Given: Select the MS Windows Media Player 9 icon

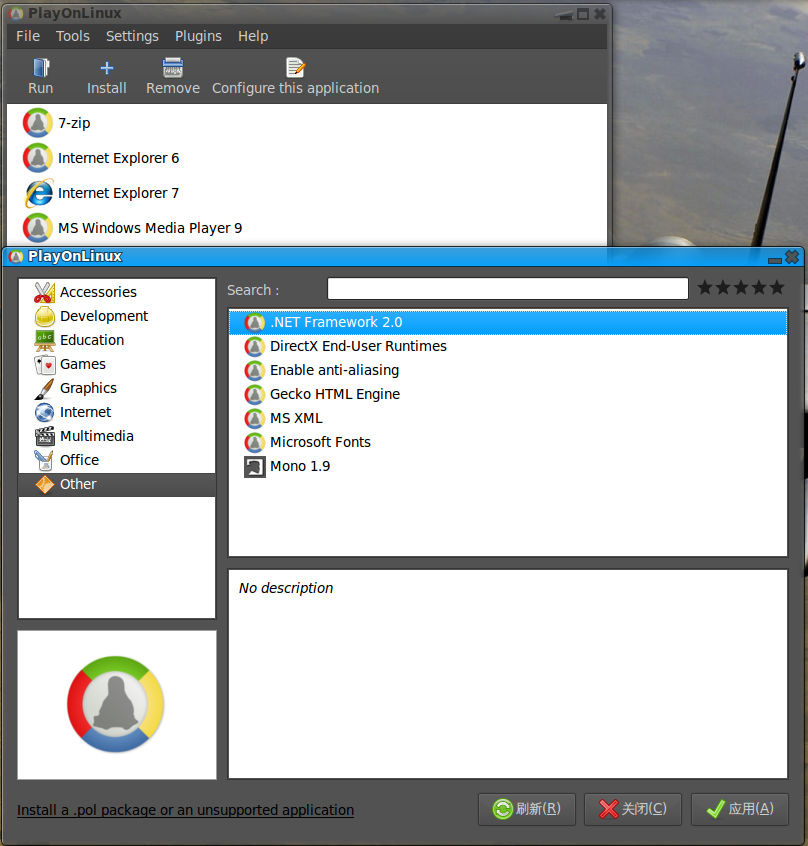Looking at the screenshot, I should coord(38,228).
